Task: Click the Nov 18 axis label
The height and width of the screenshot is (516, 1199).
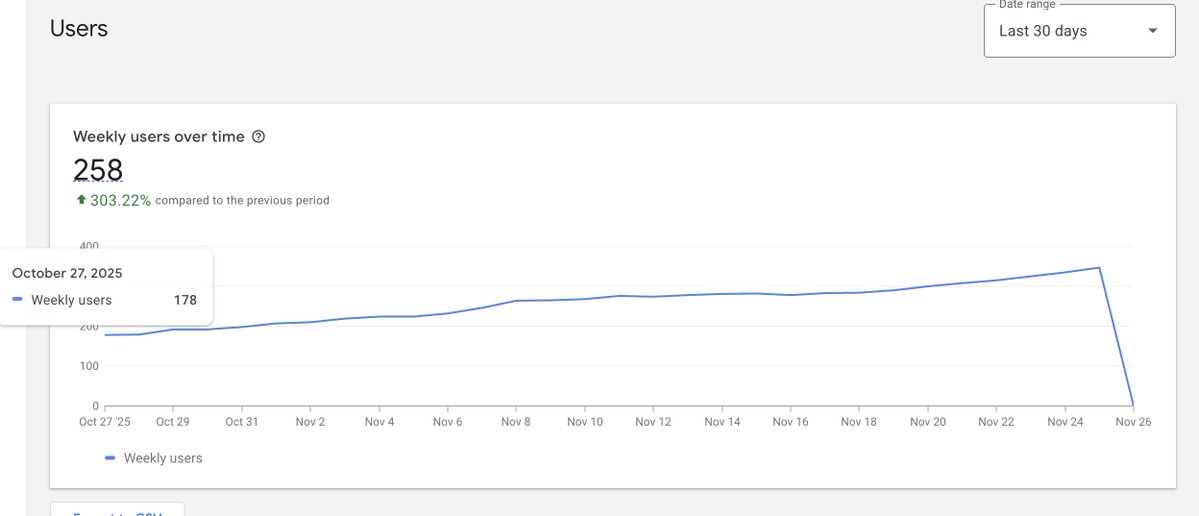Action: [x=859, y=421]
